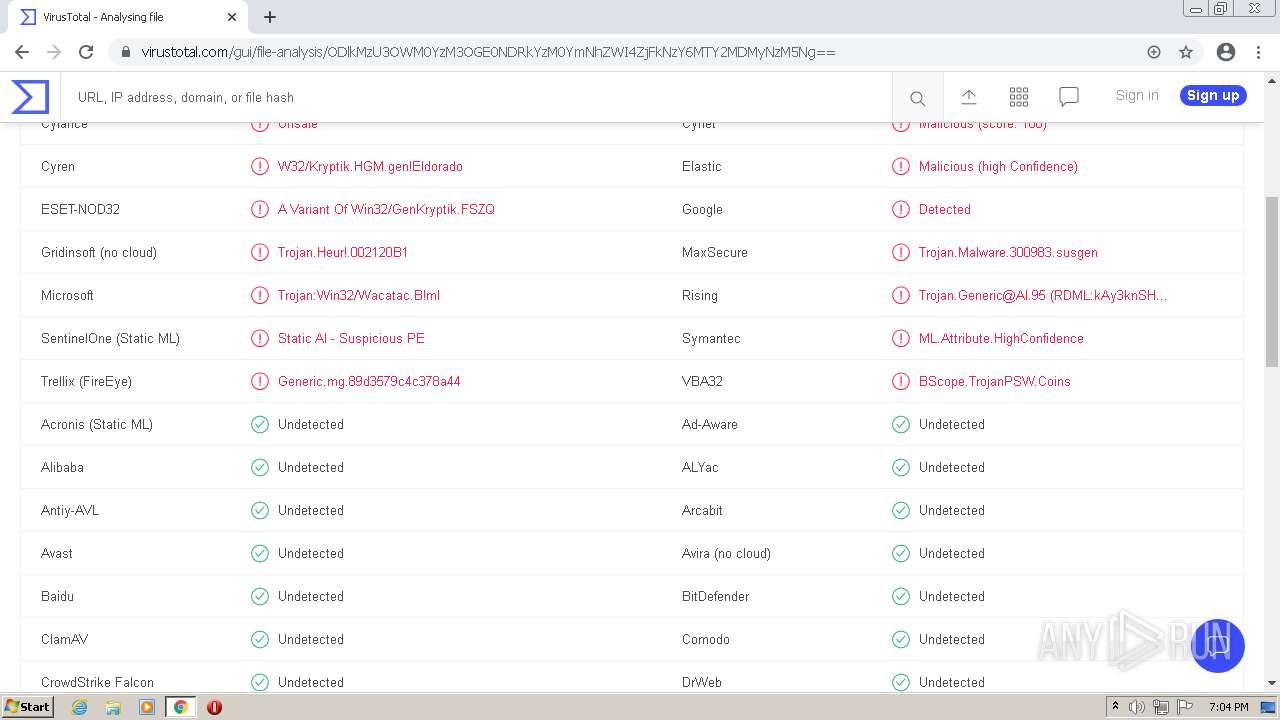Click the search magnifier icon

917,98
